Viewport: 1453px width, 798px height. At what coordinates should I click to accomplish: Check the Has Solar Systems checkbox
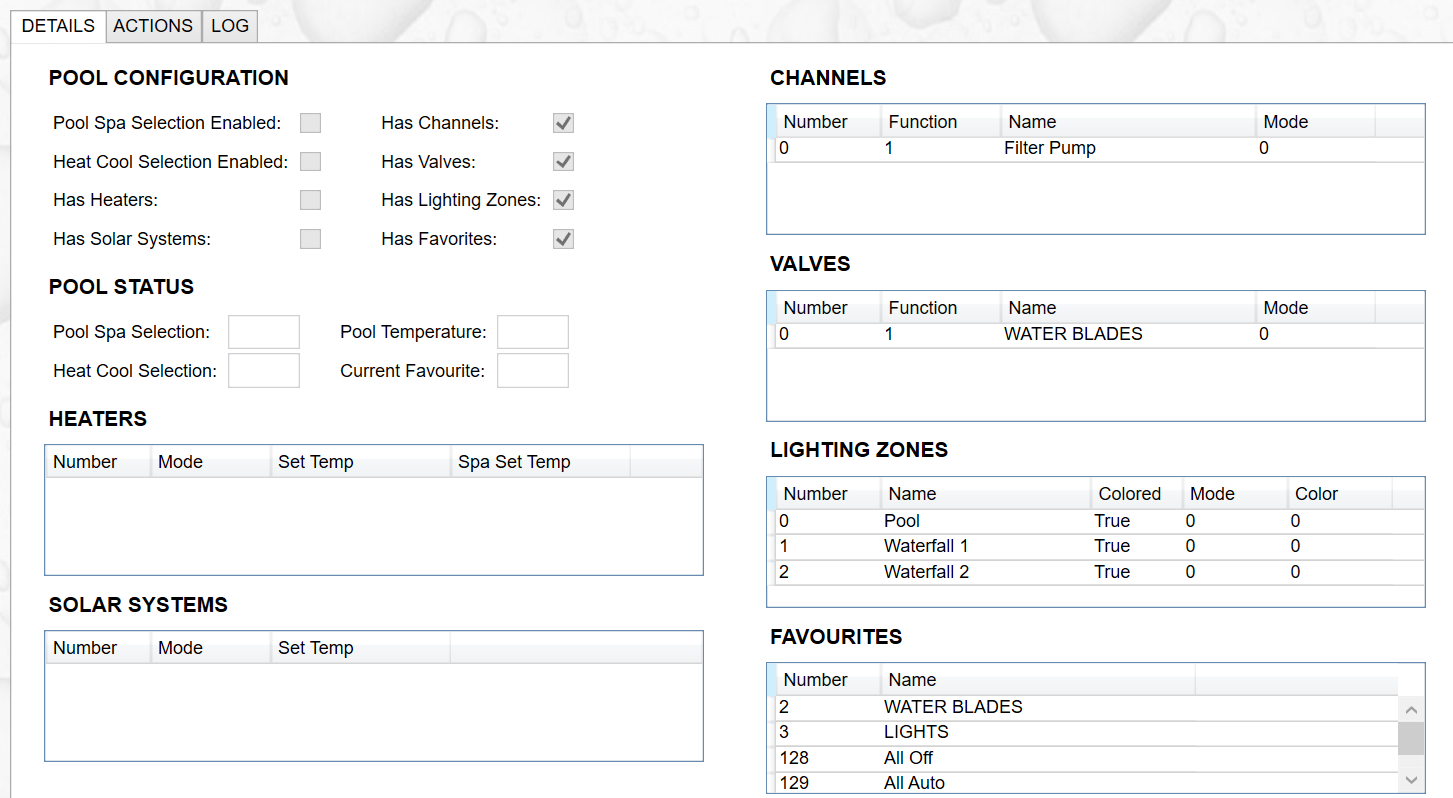(x=310, y=238)
